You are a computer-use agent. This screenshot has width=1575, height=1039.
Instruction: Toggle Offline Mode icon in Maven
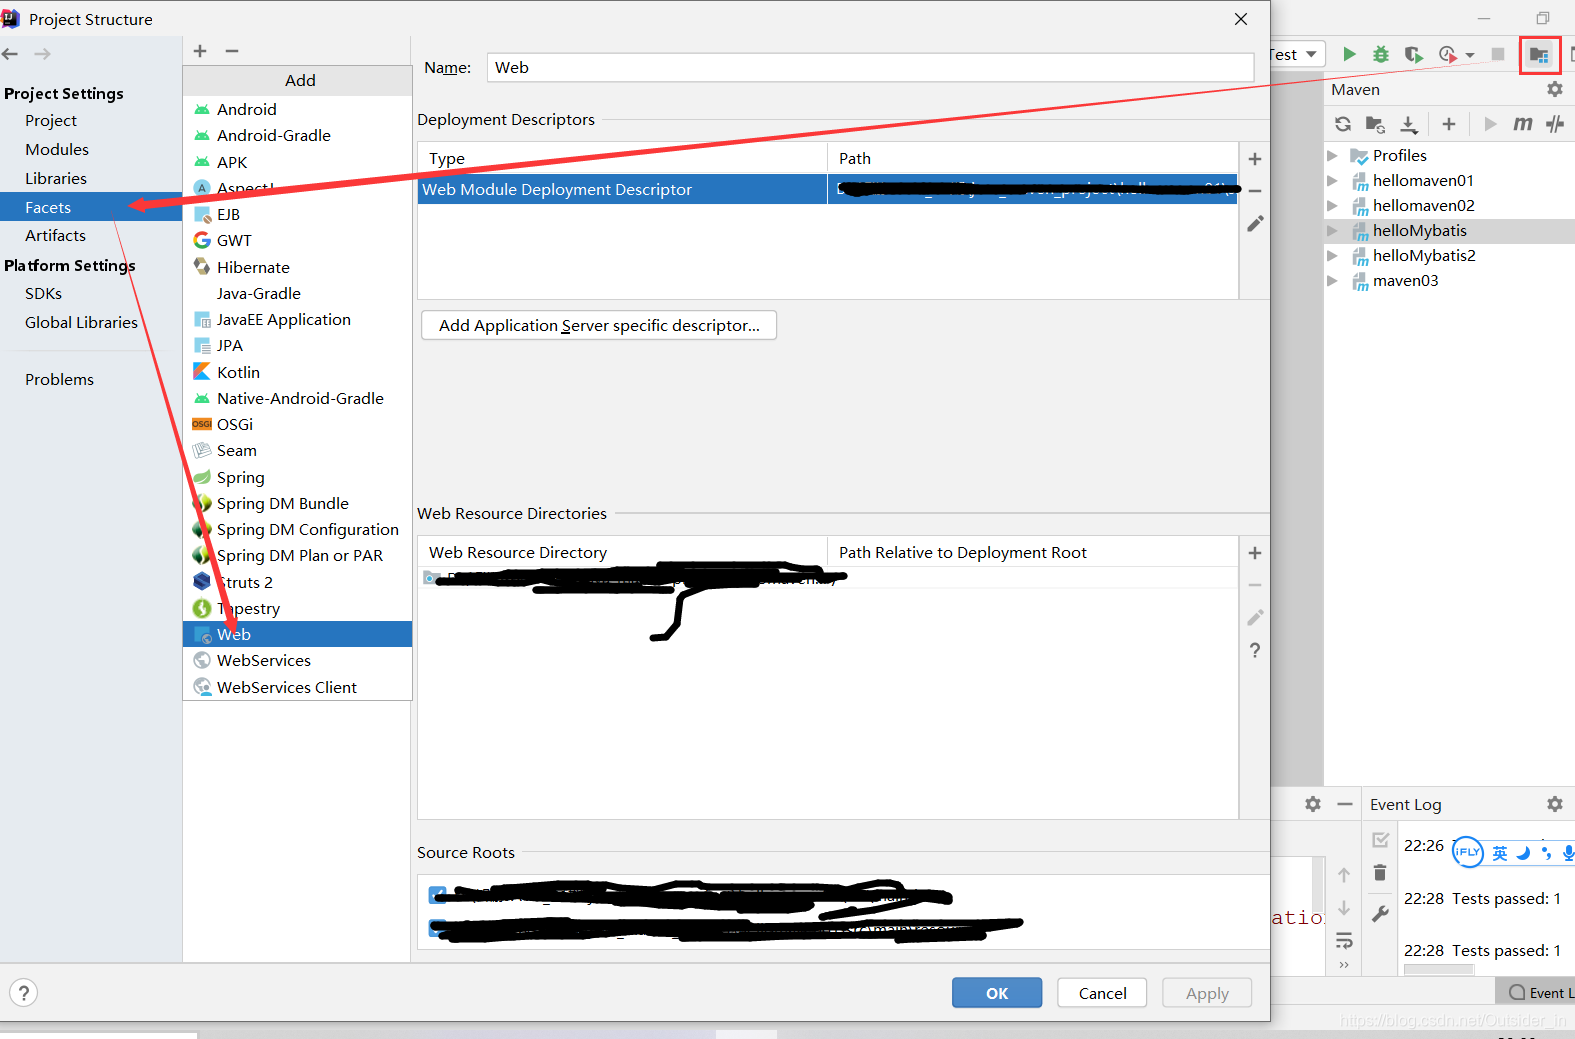(x=1555, y=124)
